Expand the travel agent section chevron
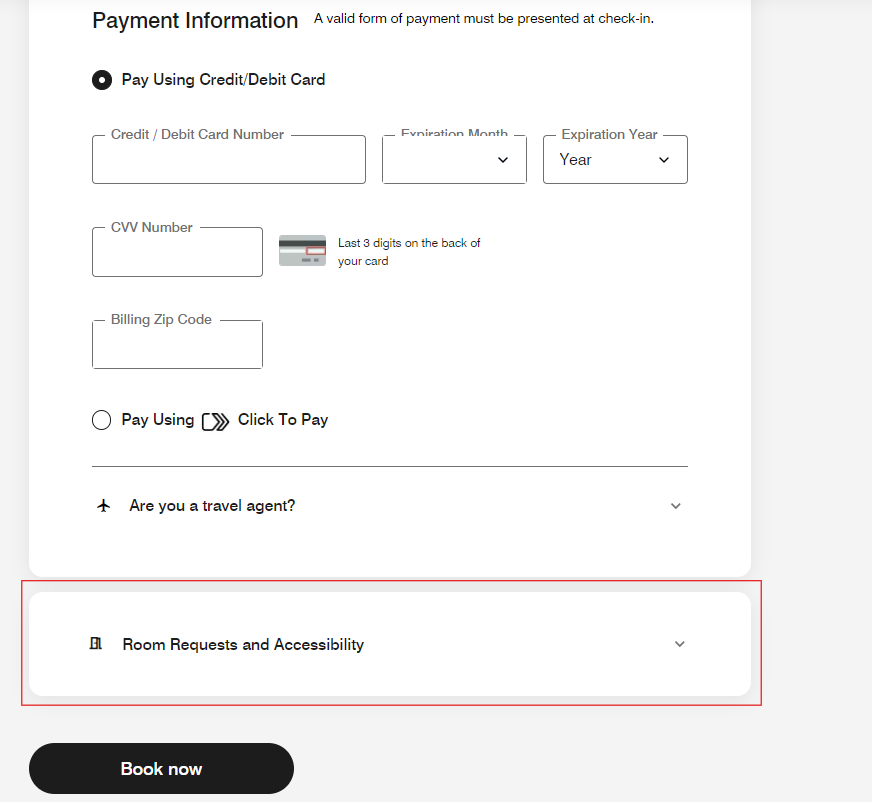The image size is (872, 802). (676, 506)
